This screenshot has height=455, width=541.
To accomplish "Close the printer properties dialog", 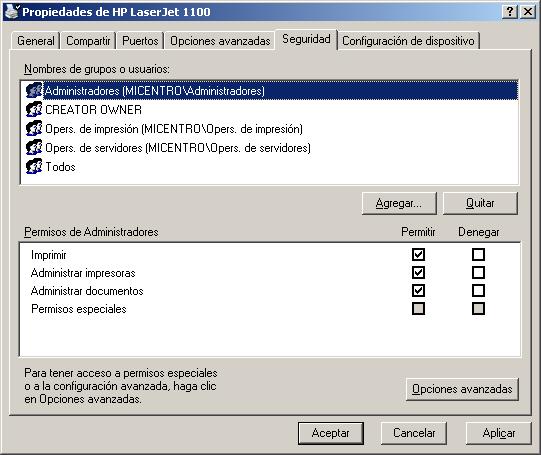I will [x=528, y=12].
